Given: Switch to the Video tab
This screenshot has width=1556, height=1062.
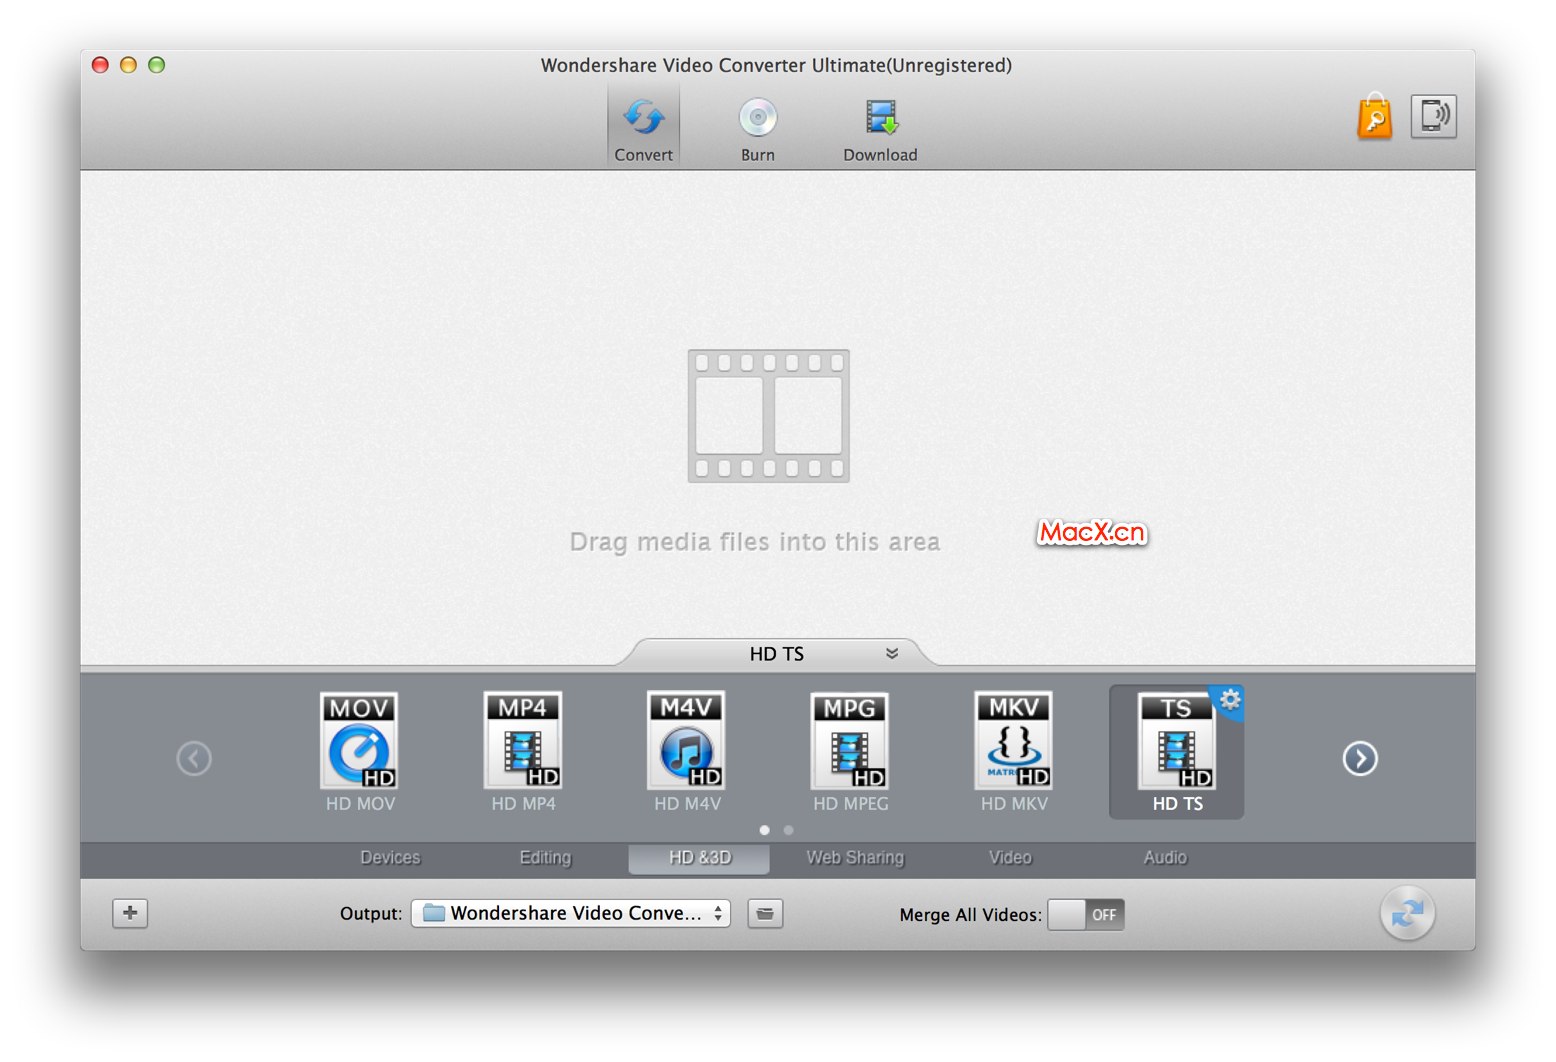Looking at the screenshot, I should coord(1010,858).
